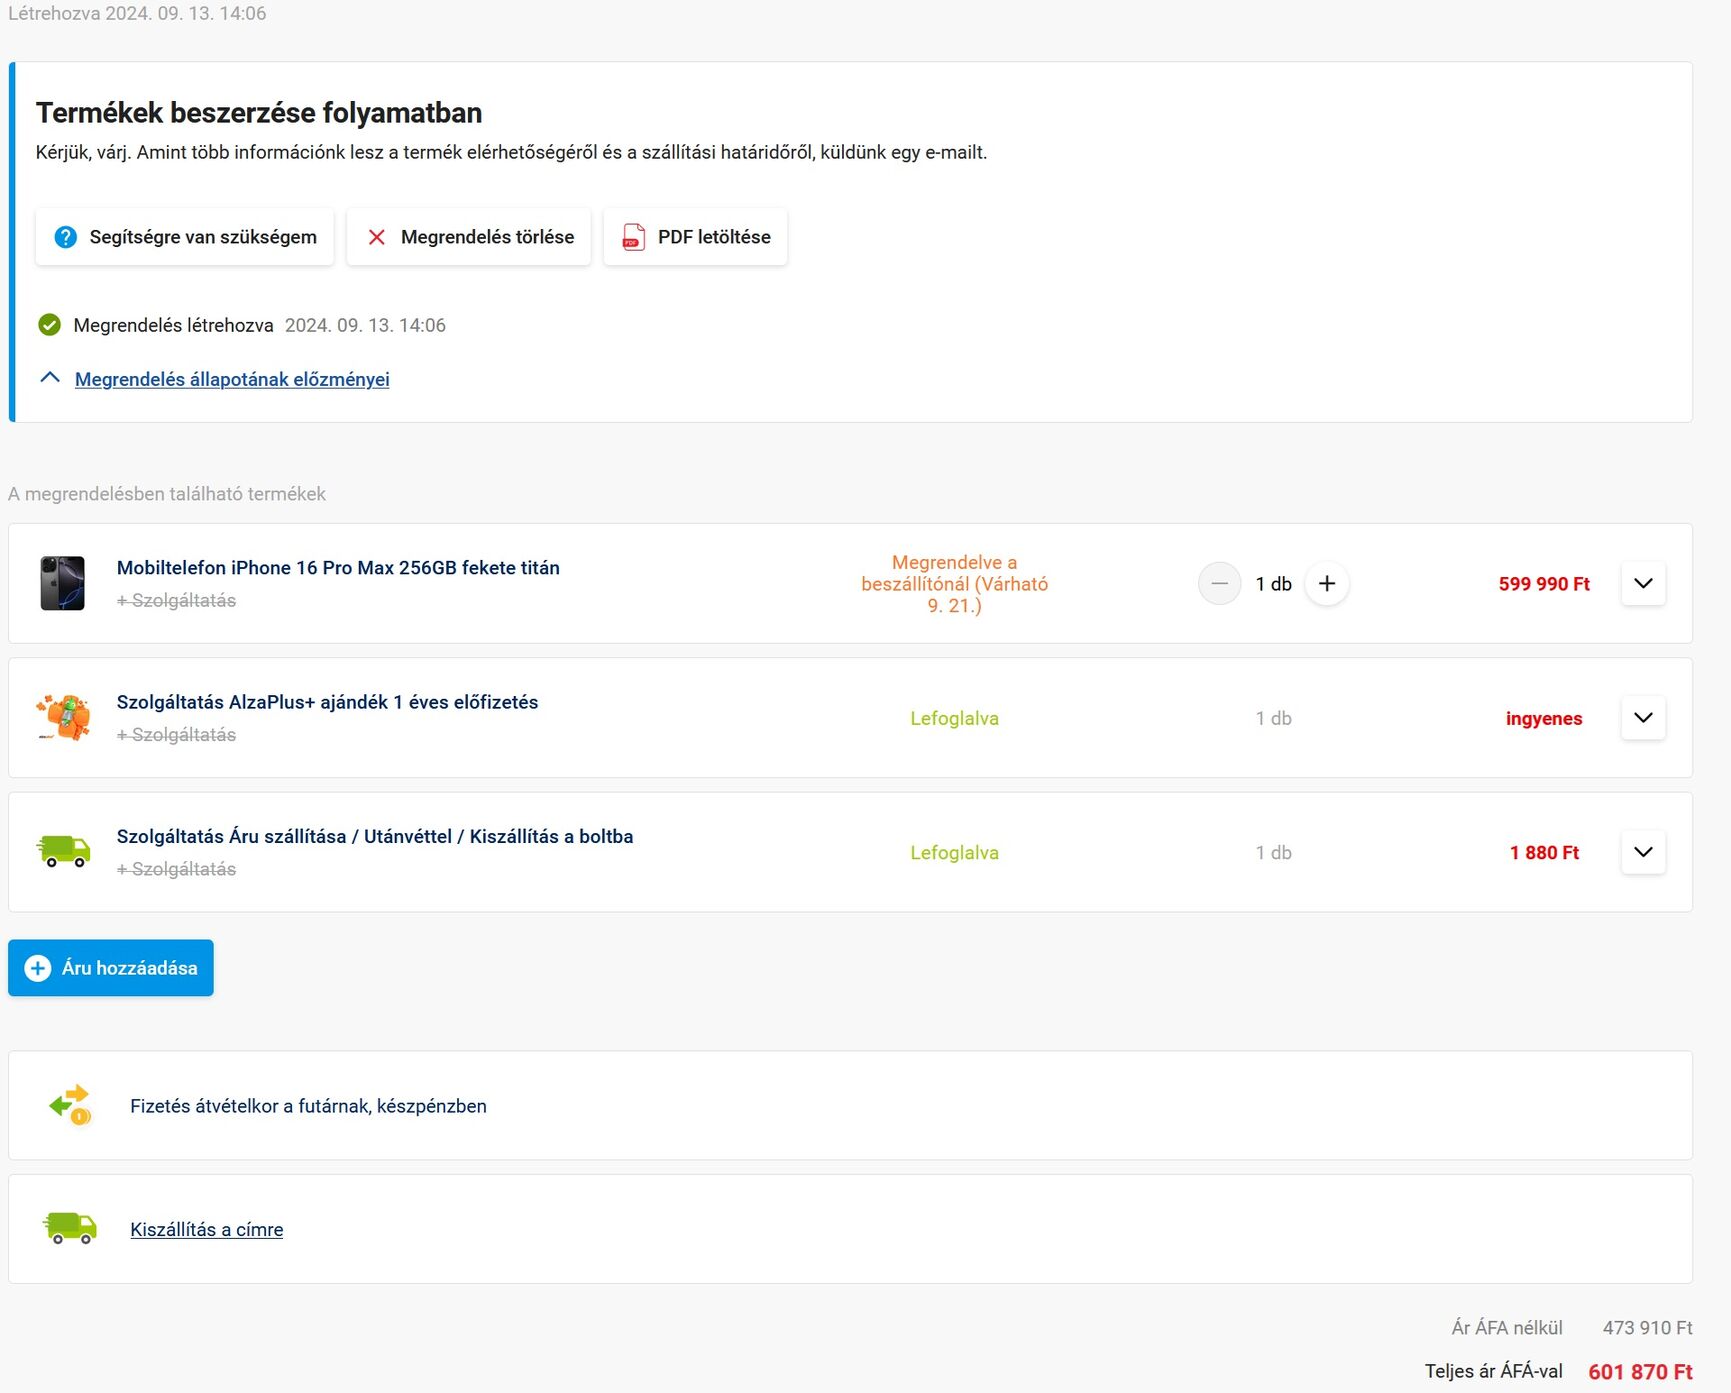Viewport: 1731px width, 1393px height.
Task: Click Segítségre van szükségem button
Action: coord(185,237)
